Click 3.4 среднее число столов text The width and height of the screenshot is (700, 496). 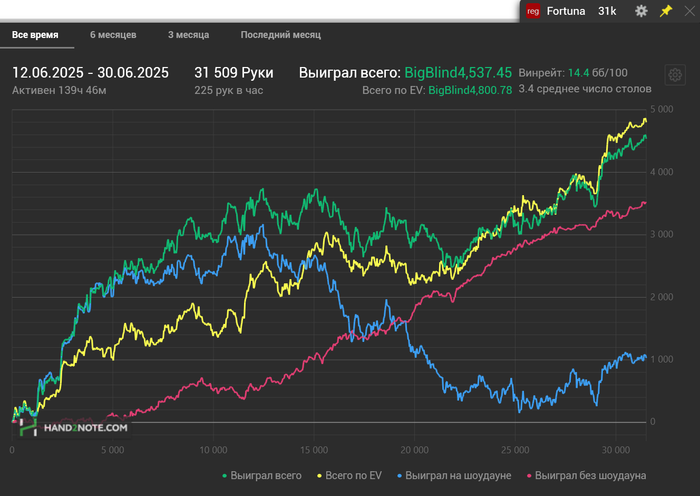point(585,89)
